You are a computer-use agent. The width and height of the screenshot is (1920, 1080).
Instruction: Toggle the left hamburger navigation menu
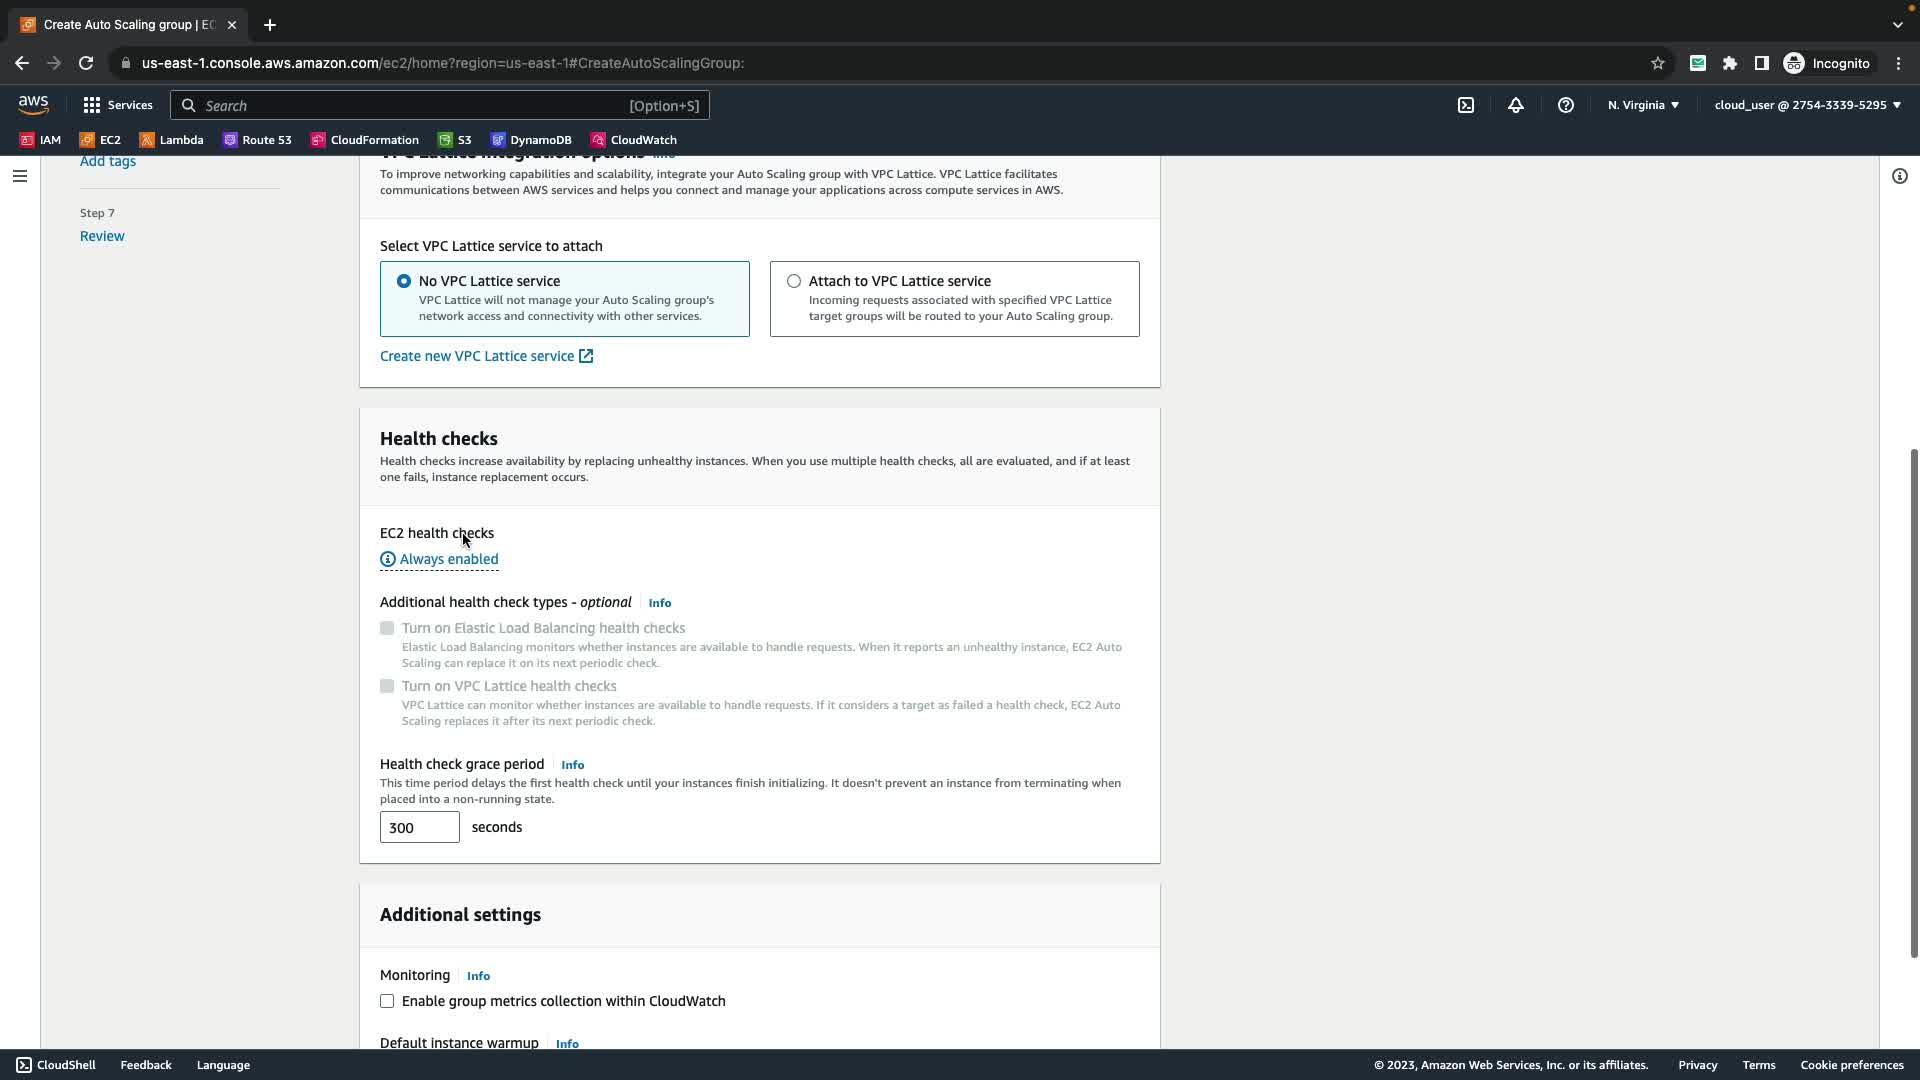click(x=20, y=176)
